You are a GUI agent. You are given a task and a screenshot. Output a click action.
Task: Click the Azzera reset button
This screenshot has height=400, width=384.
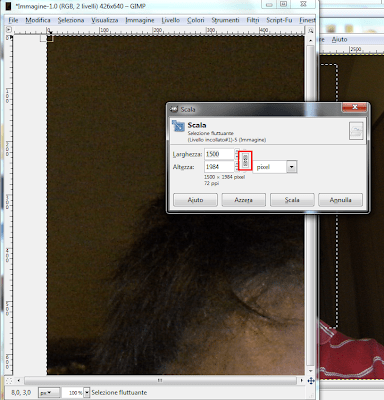pyautogui.click(x=243, y=200)
